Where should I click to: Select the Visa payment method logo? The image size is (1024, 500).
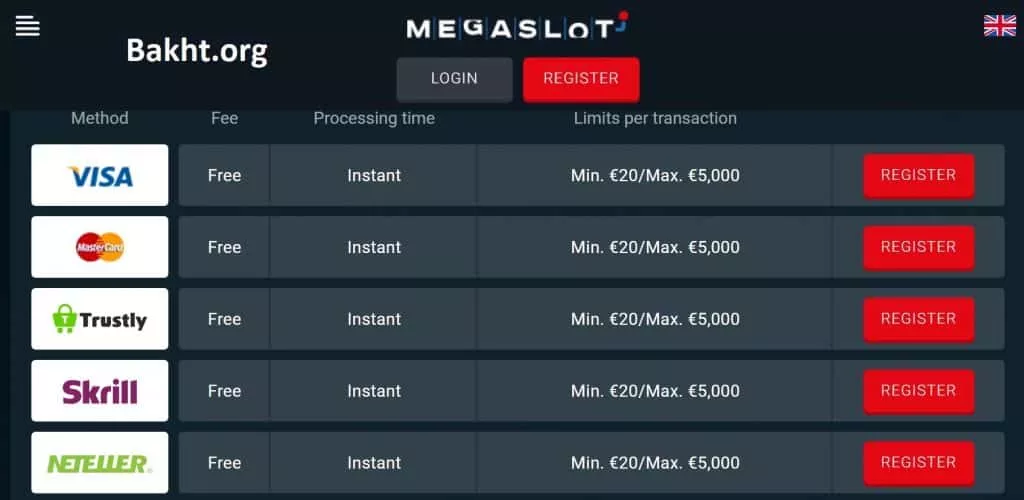pos(100,176)
